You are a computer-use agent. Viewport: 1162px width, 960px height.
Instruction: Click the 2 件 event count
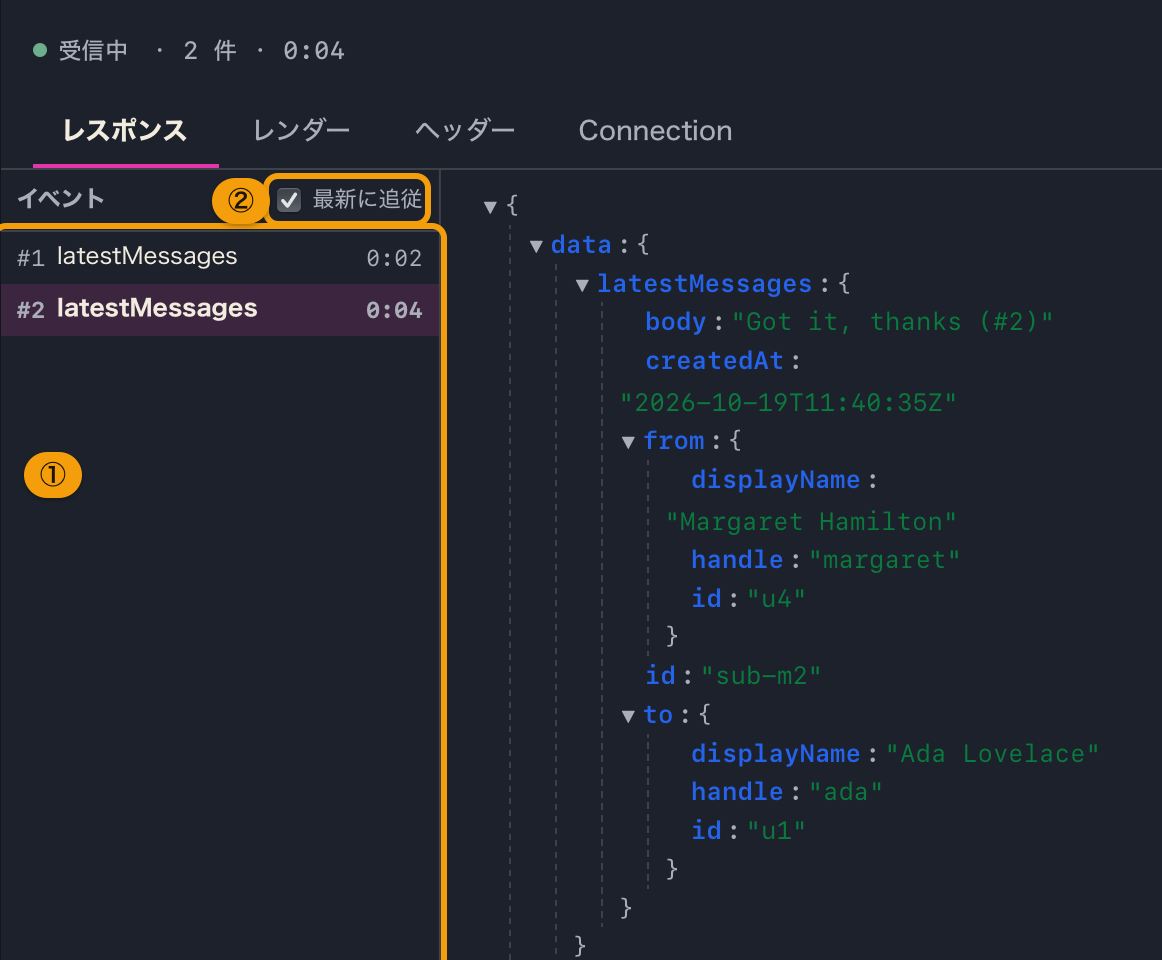[210, 50]
